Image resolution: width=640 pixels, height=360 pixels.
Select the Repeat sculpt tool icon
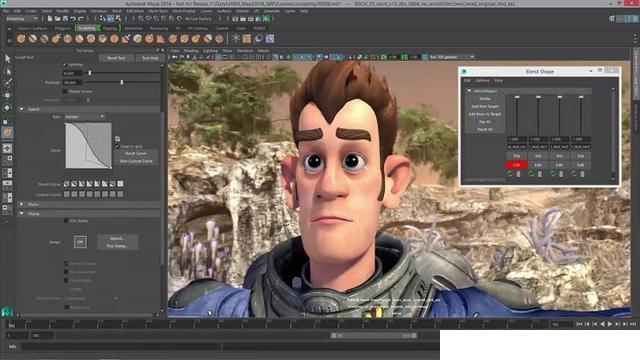(x=114, y=39)
